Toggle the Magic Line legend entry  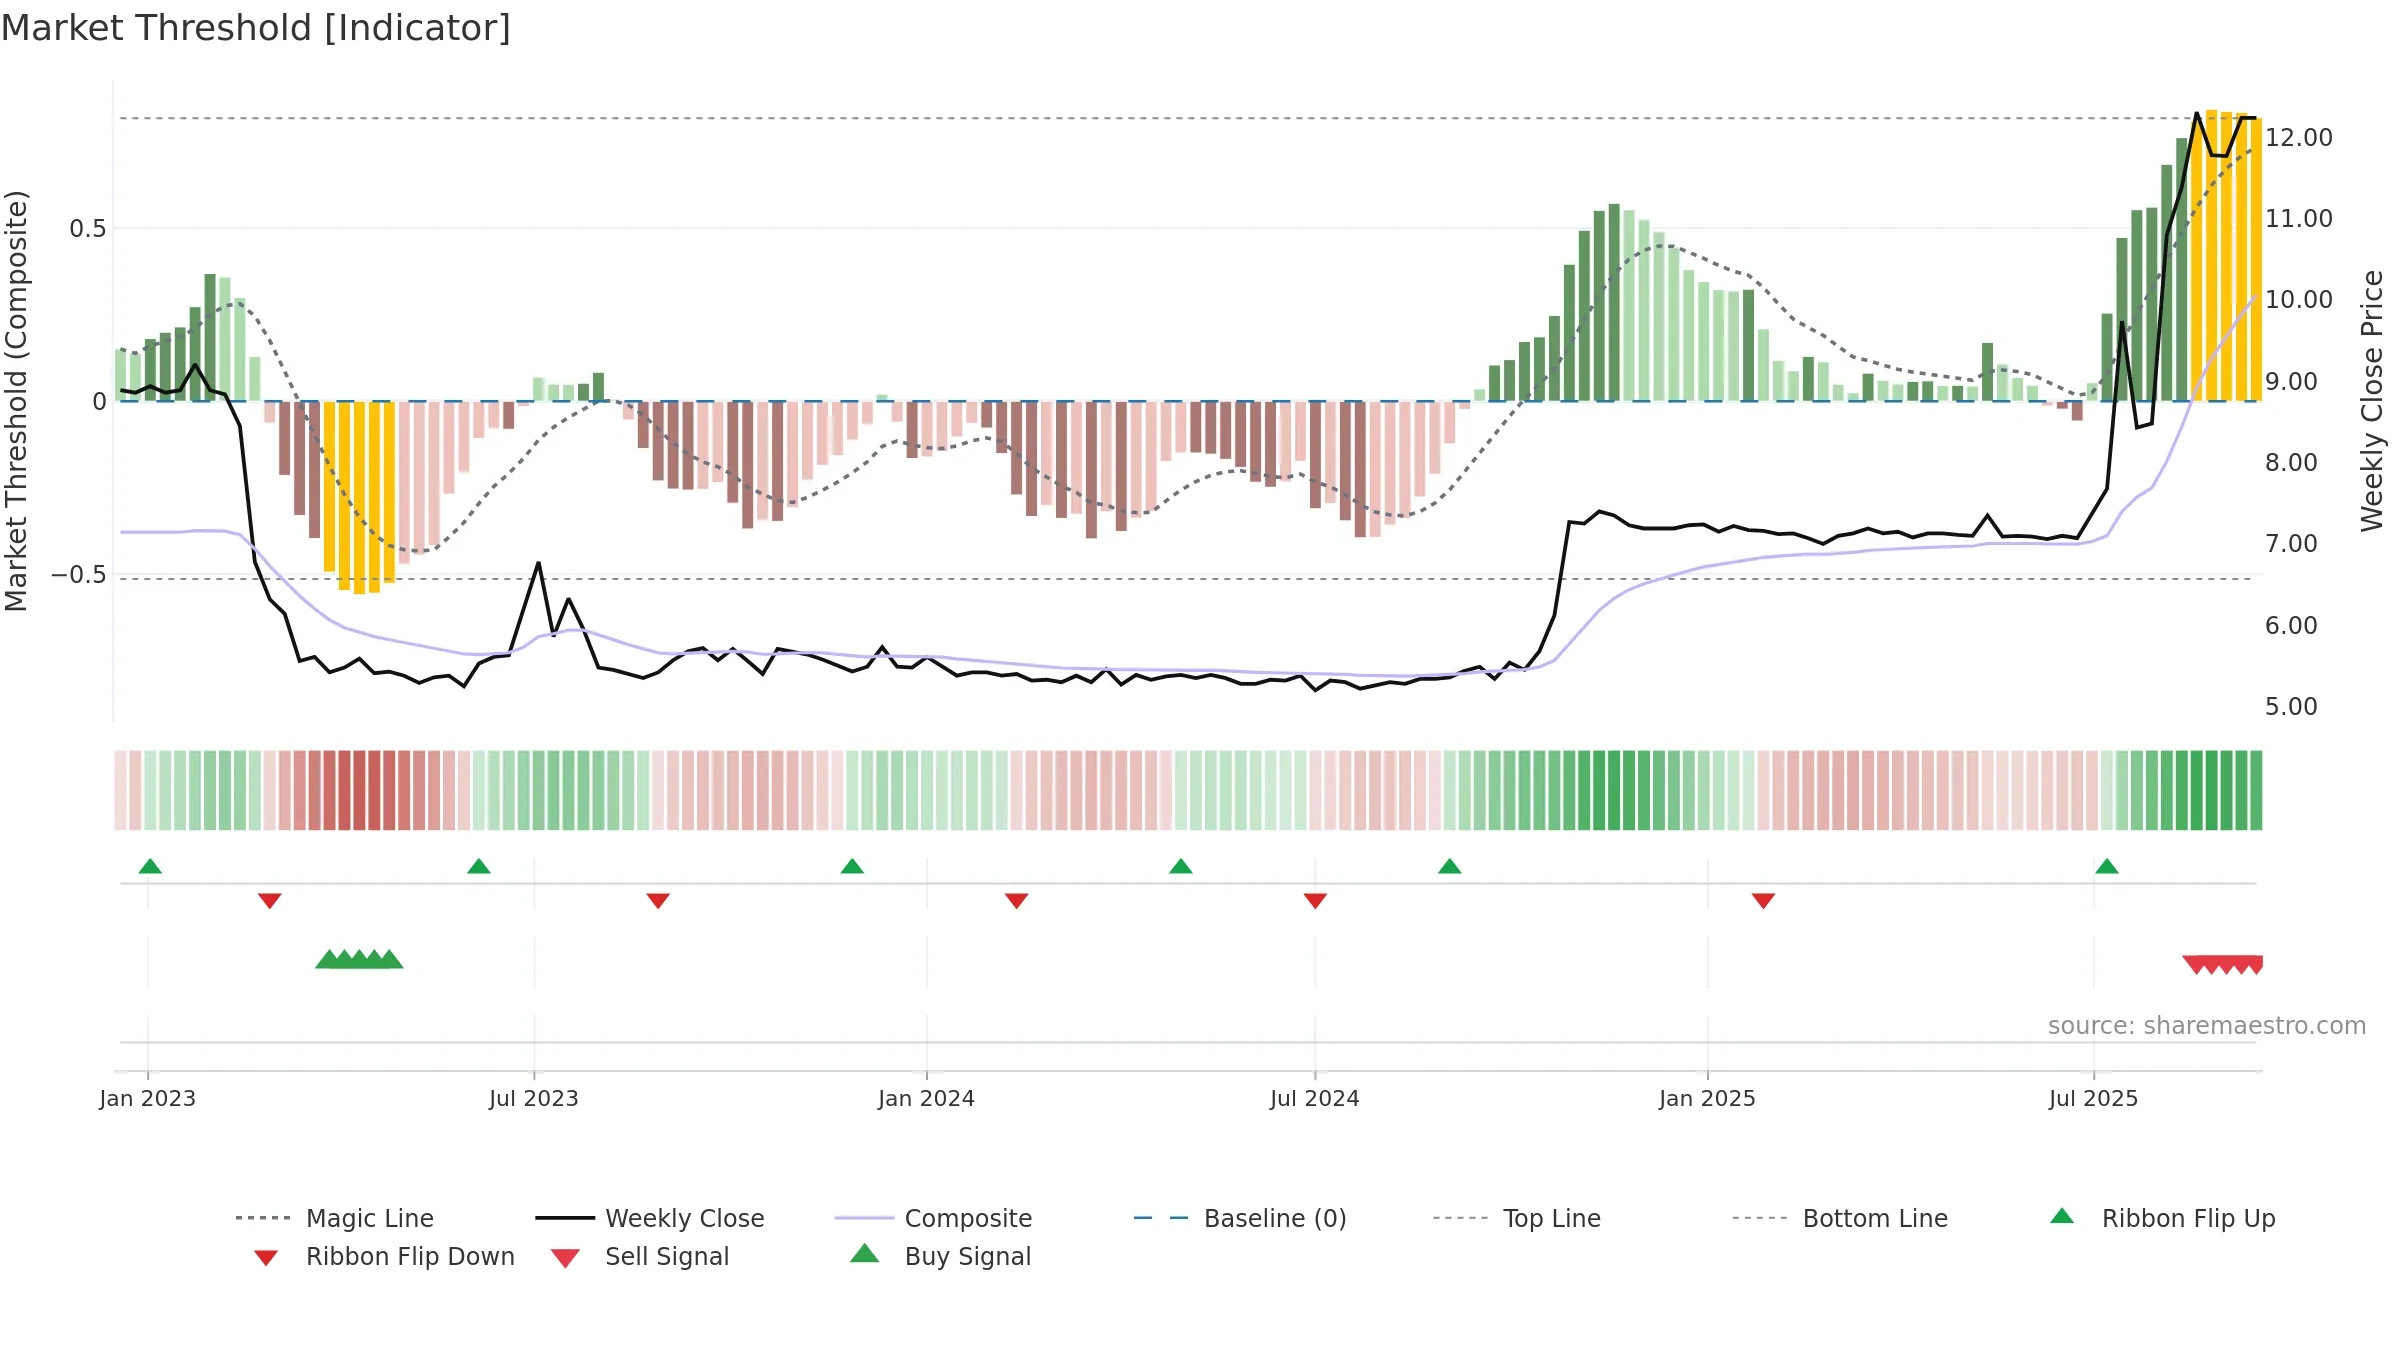click(334, 1218)
